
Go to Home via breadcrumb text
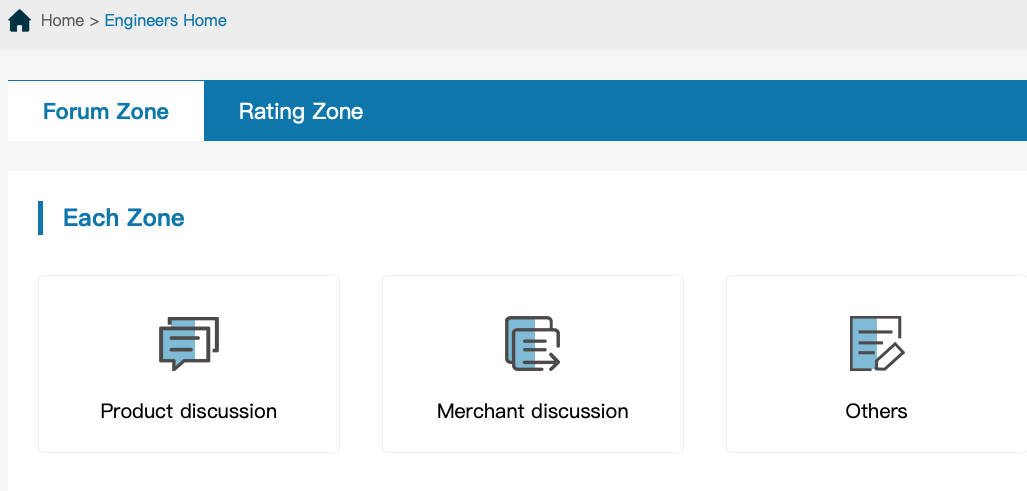(62, 20)
